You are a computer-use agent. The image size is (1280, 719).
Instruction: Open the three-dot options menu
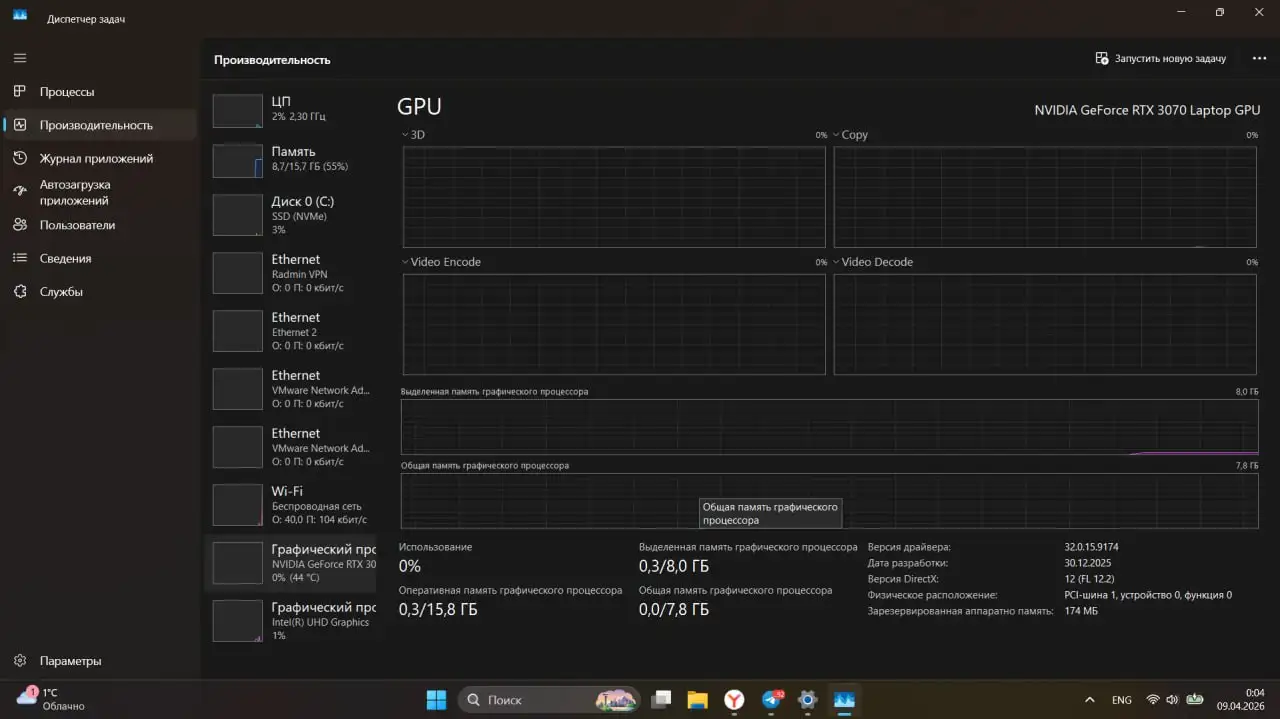tap(1259, 58)
